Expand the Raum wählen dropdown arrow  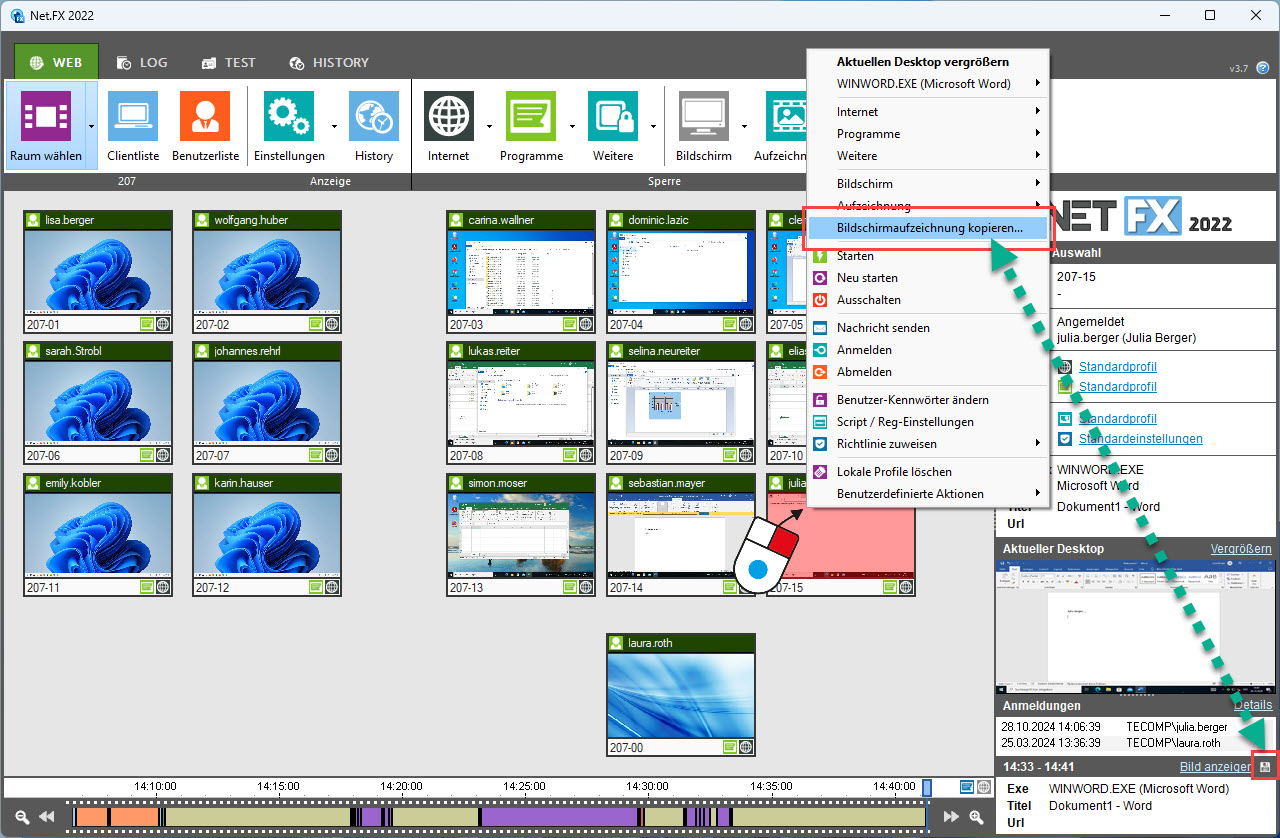point(91,126)
